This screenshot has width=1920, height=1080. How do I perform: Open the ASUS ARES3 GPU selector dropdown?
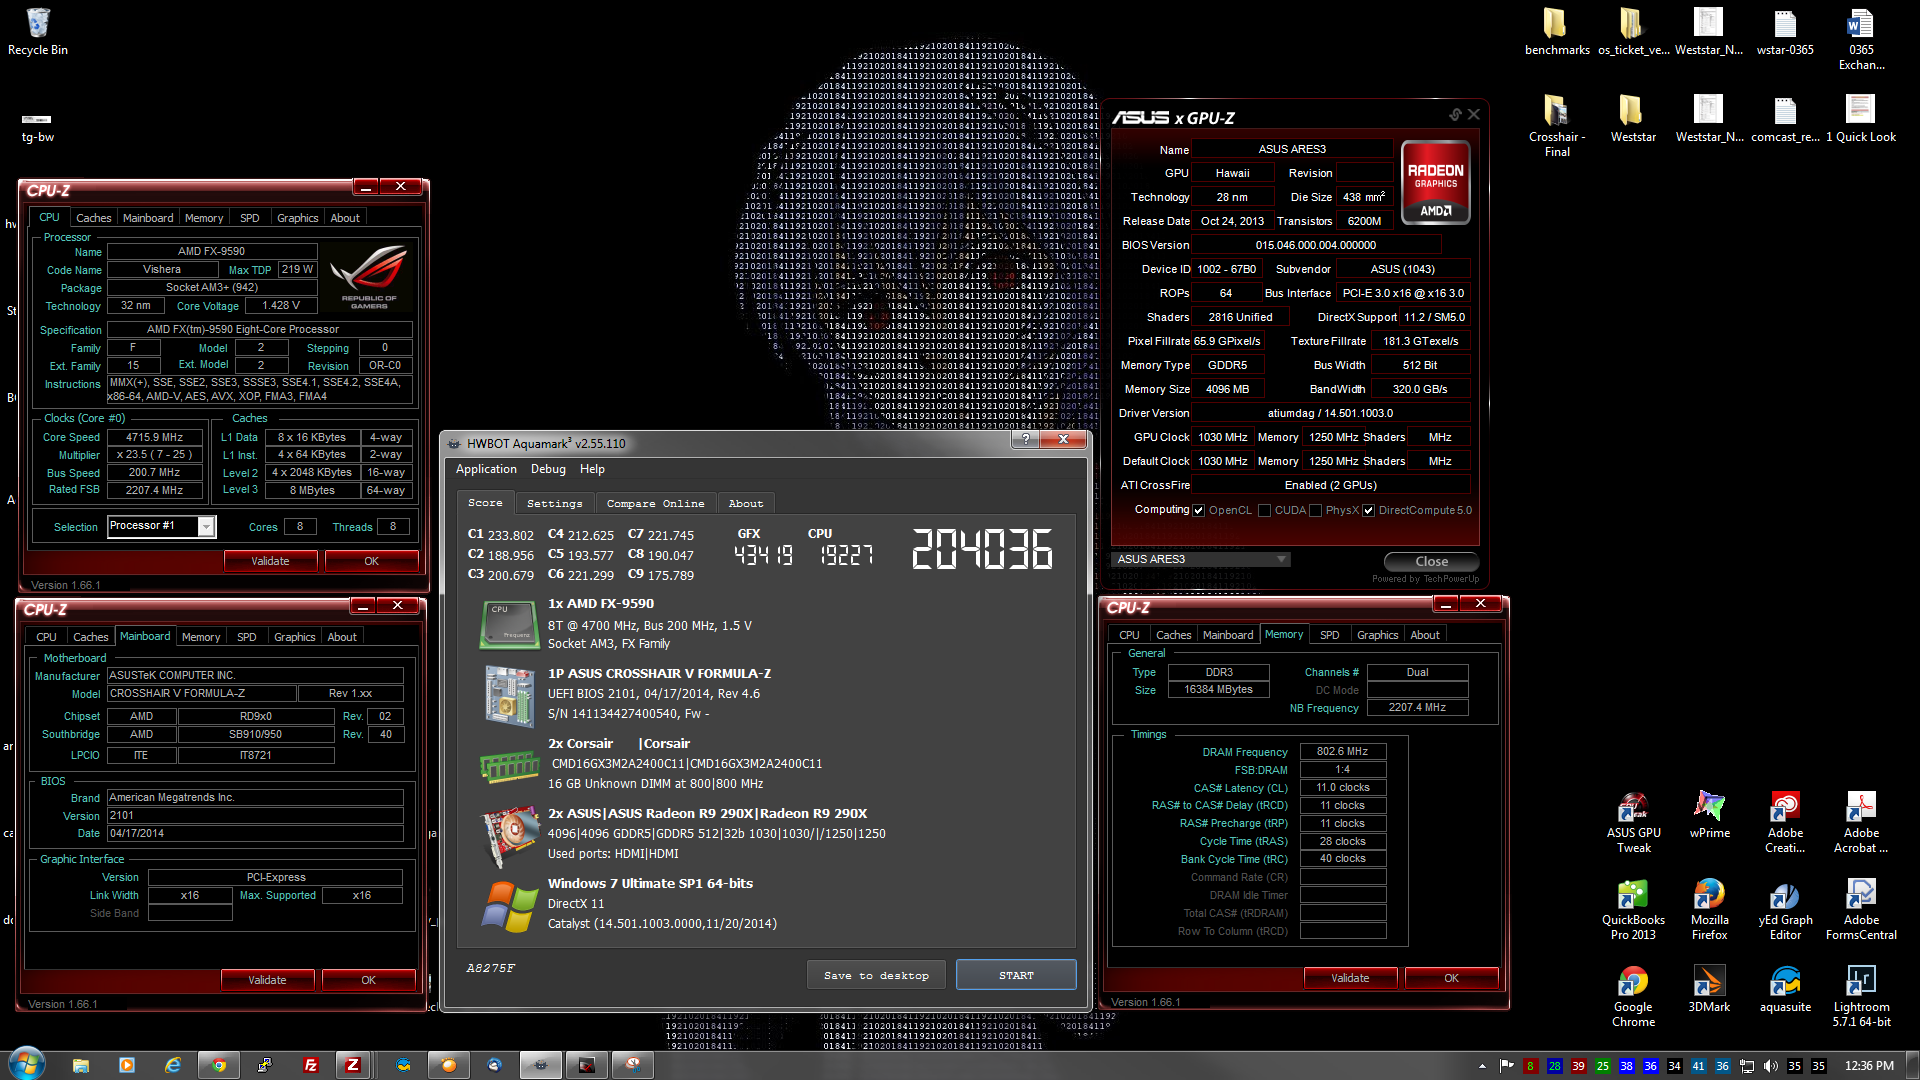[1200, 559]
